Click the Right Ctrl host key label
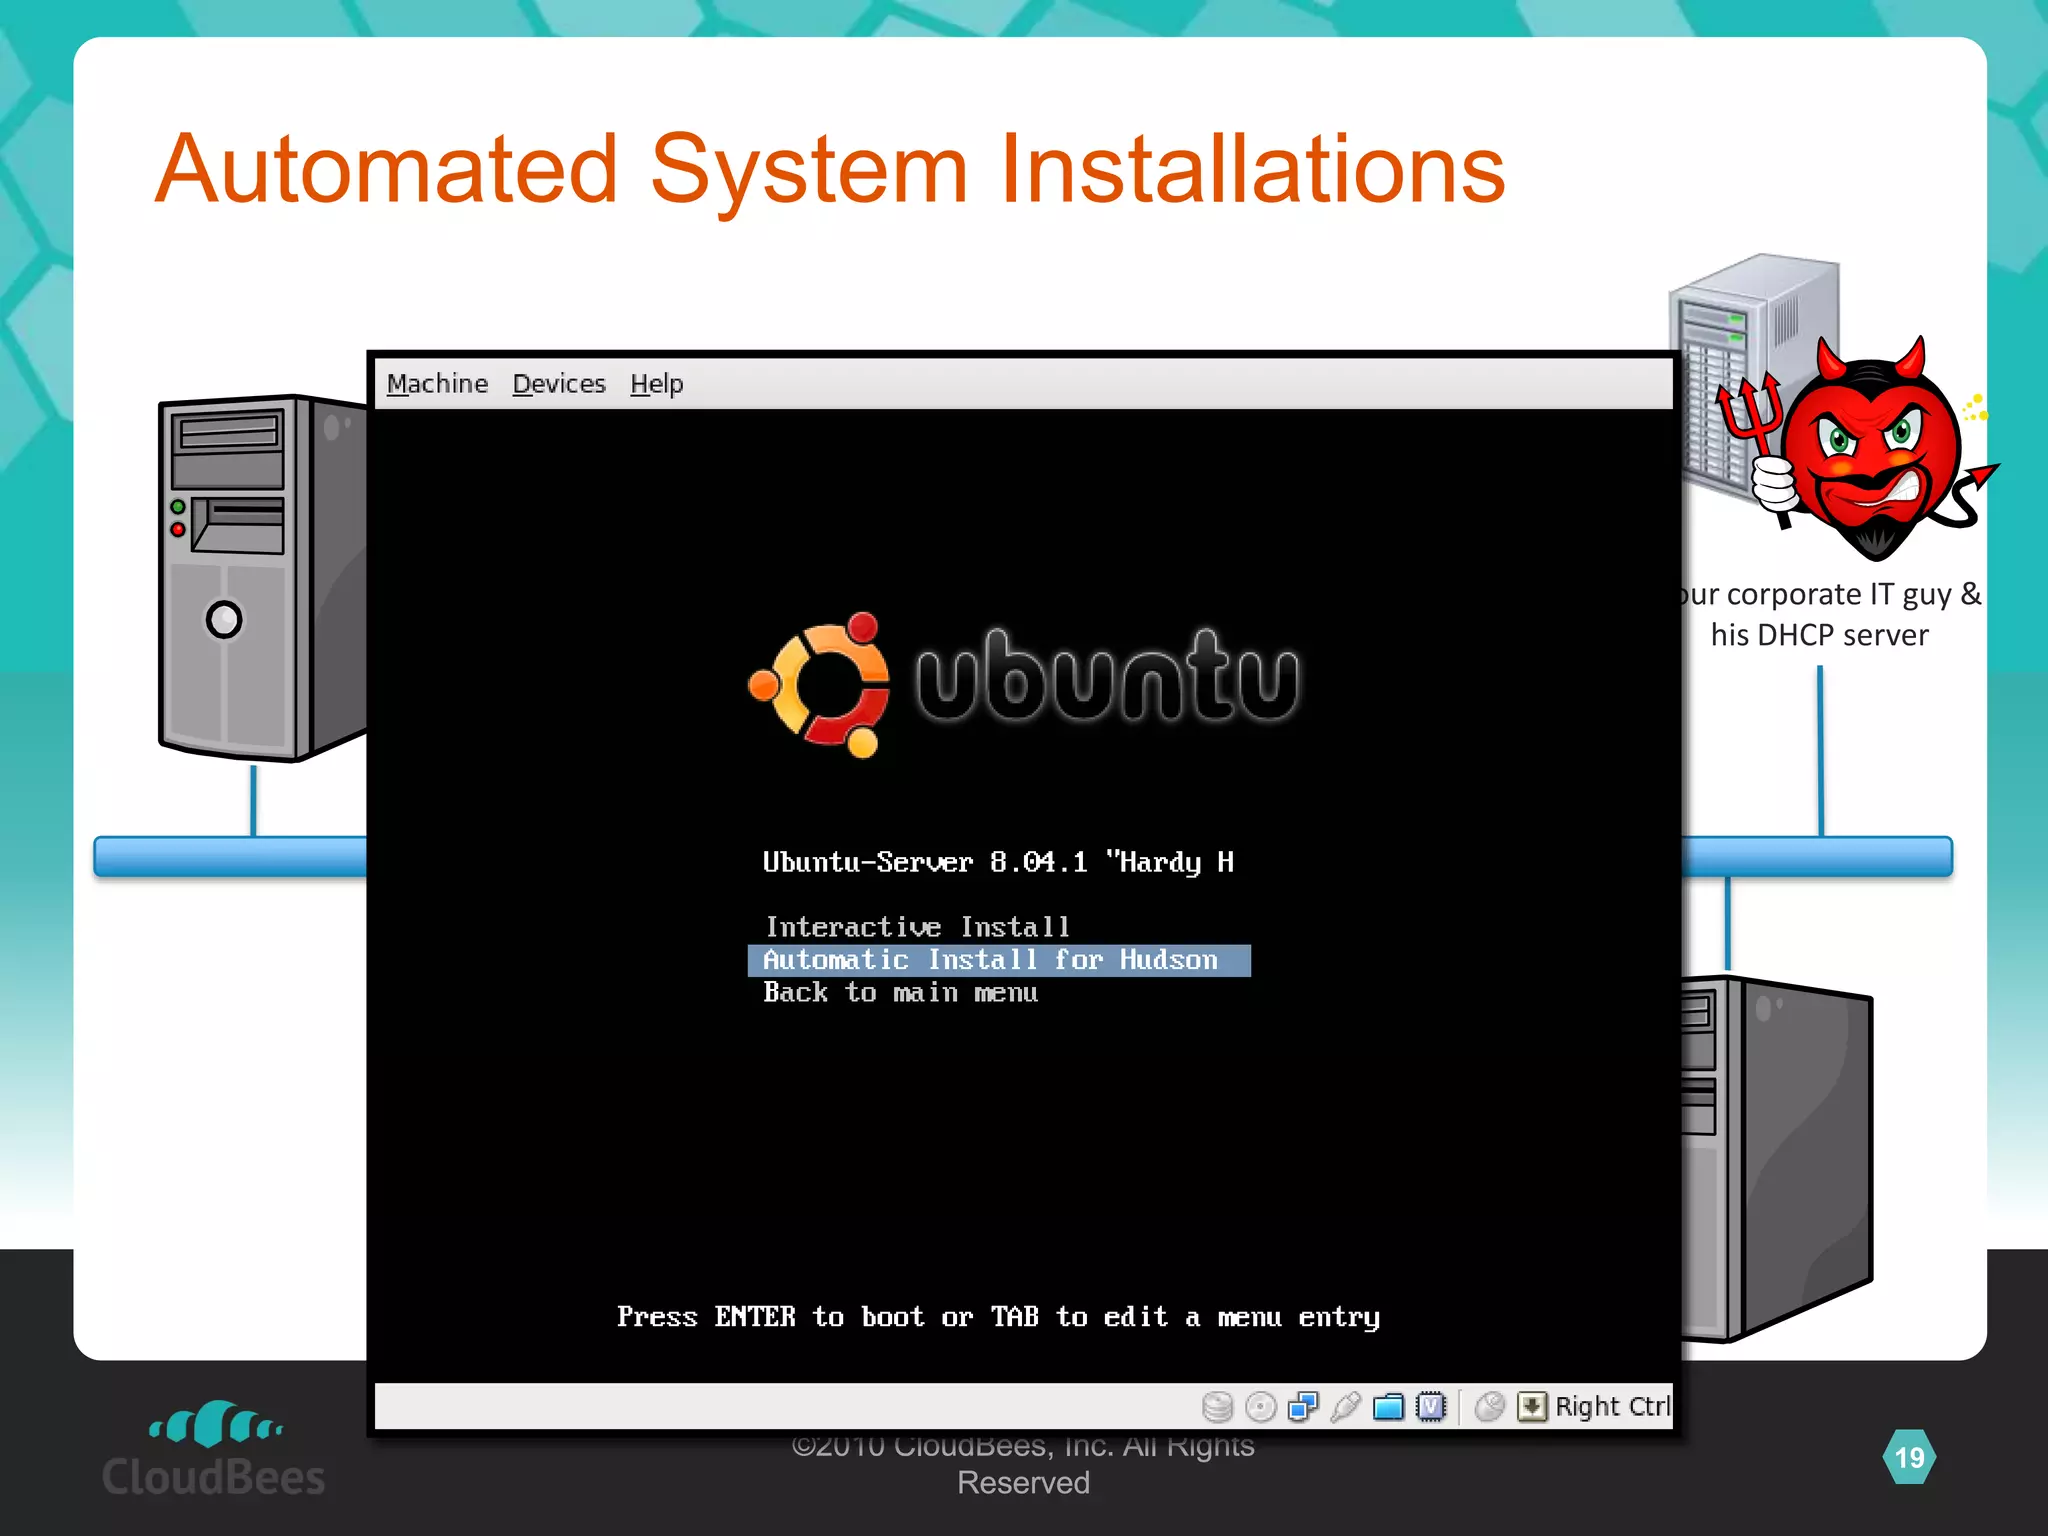2048x1536 pixels. [1612, 1407]
